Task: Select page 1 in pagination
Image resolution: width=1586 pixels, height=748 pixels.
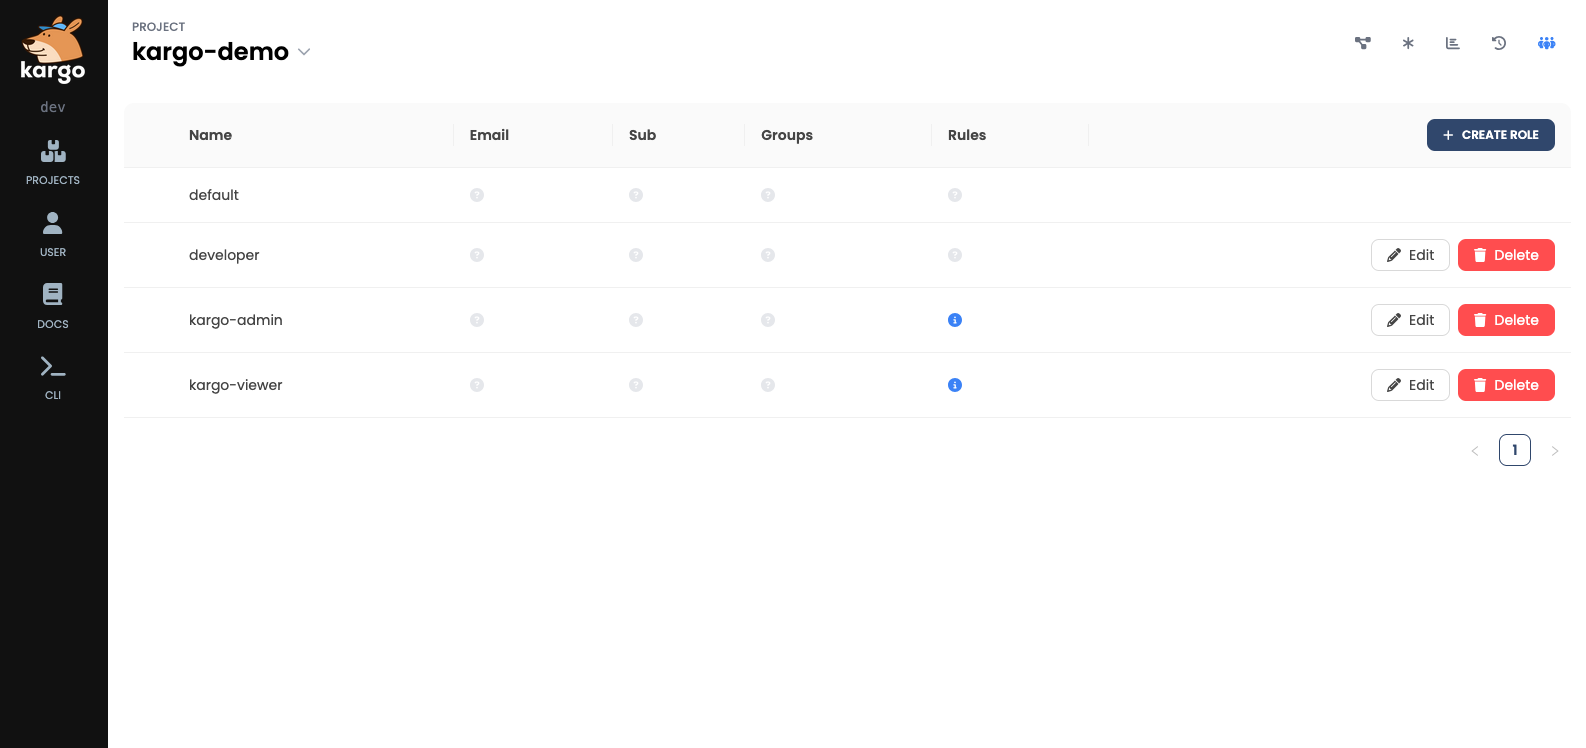Action: coord(1515,450)
